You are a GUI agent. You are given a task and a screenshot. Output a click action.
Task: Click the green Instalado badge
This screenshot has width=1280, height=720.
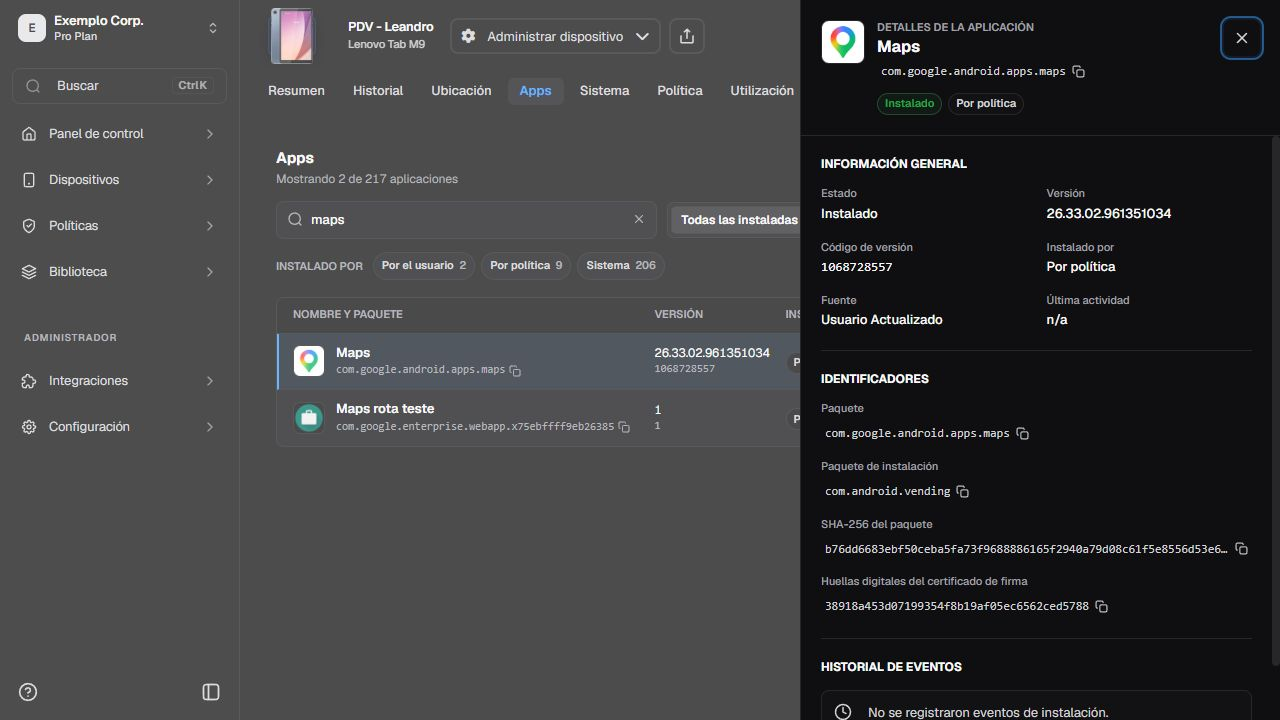[909, 103]
